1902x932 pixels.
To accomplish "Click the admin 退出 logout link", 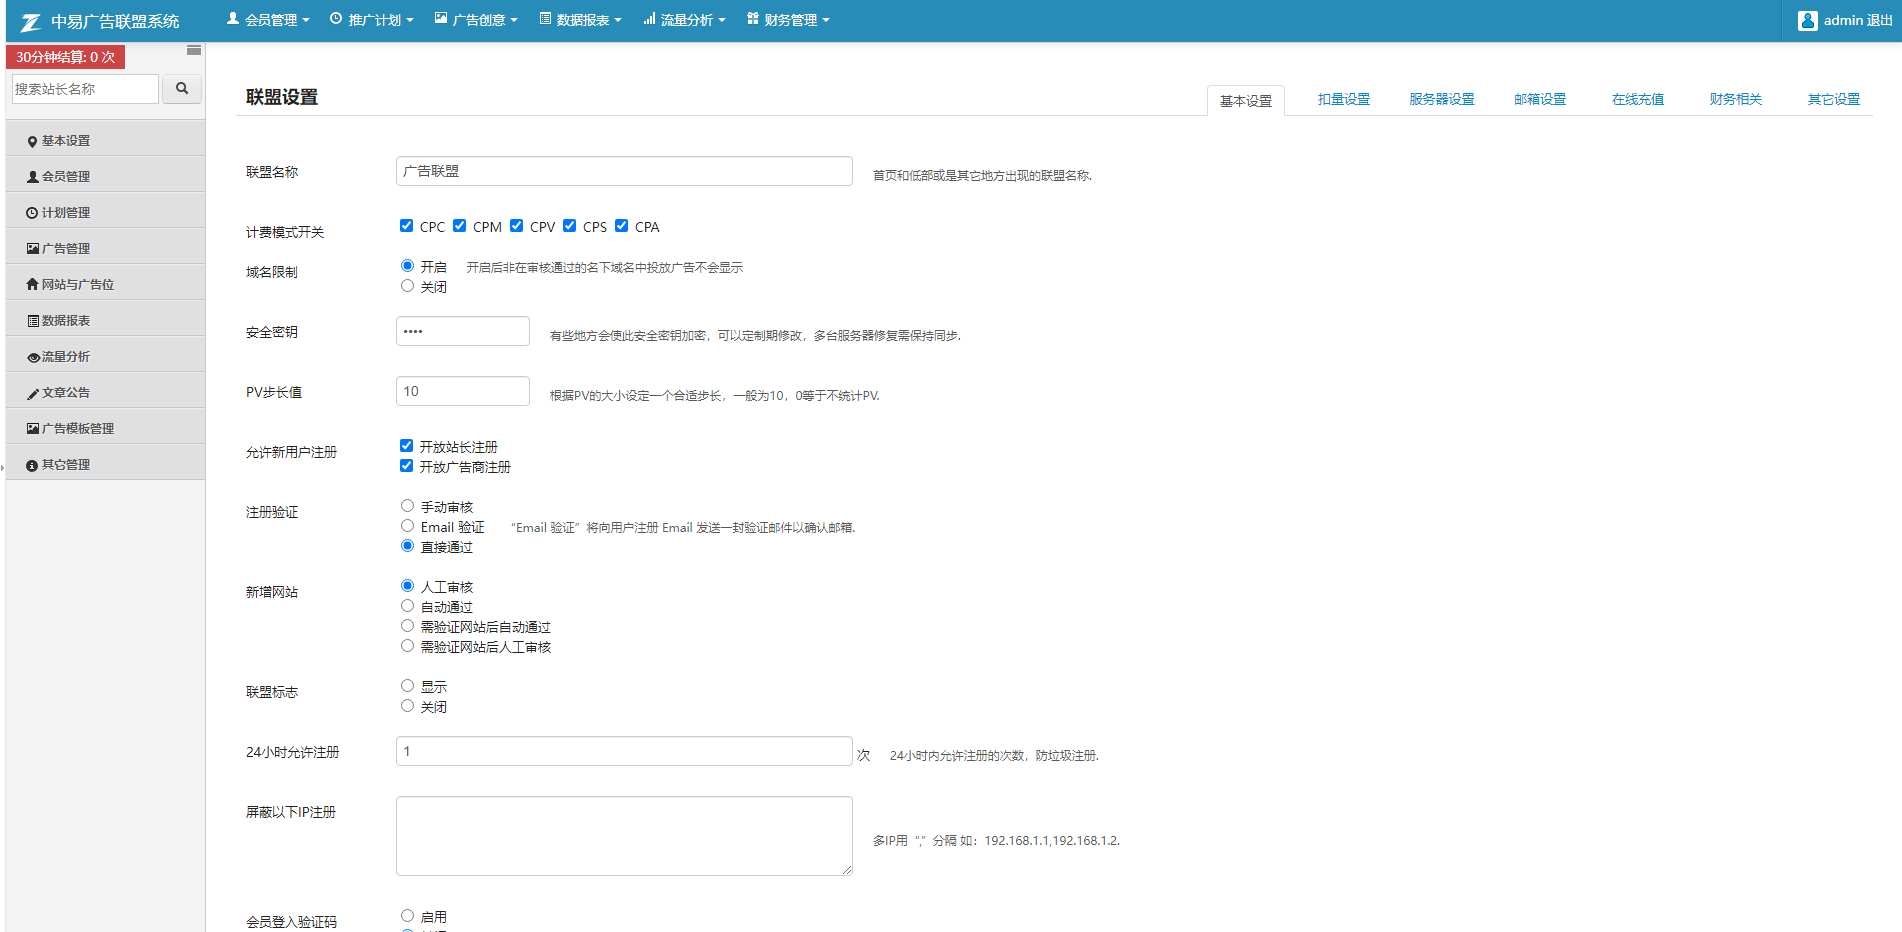I will [x=1858, y=20].
